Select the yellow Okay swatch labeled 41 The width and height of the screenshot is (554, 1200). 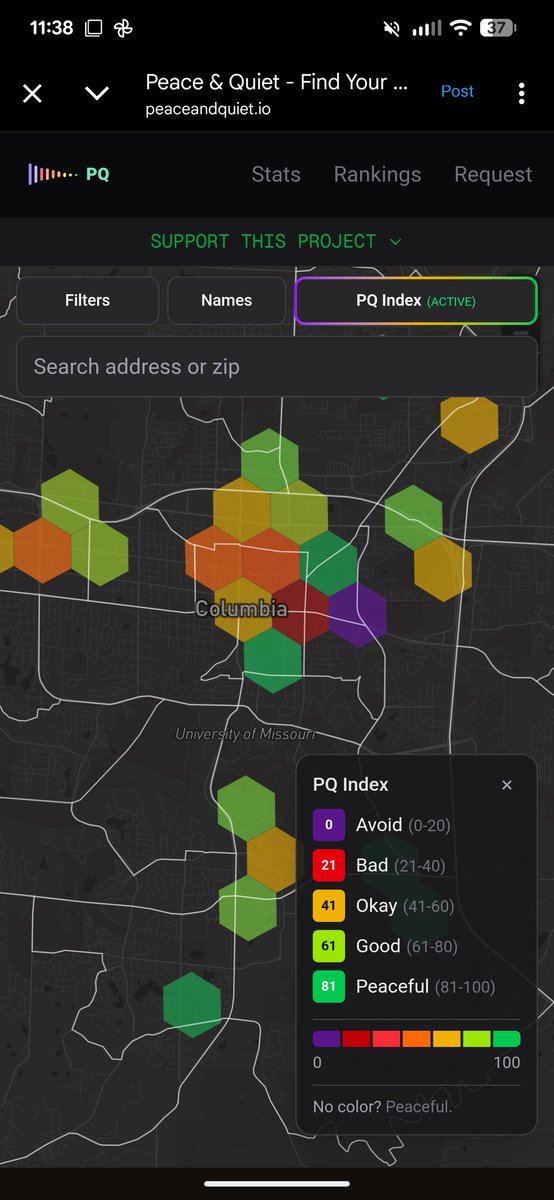click(x=329, y=906)
